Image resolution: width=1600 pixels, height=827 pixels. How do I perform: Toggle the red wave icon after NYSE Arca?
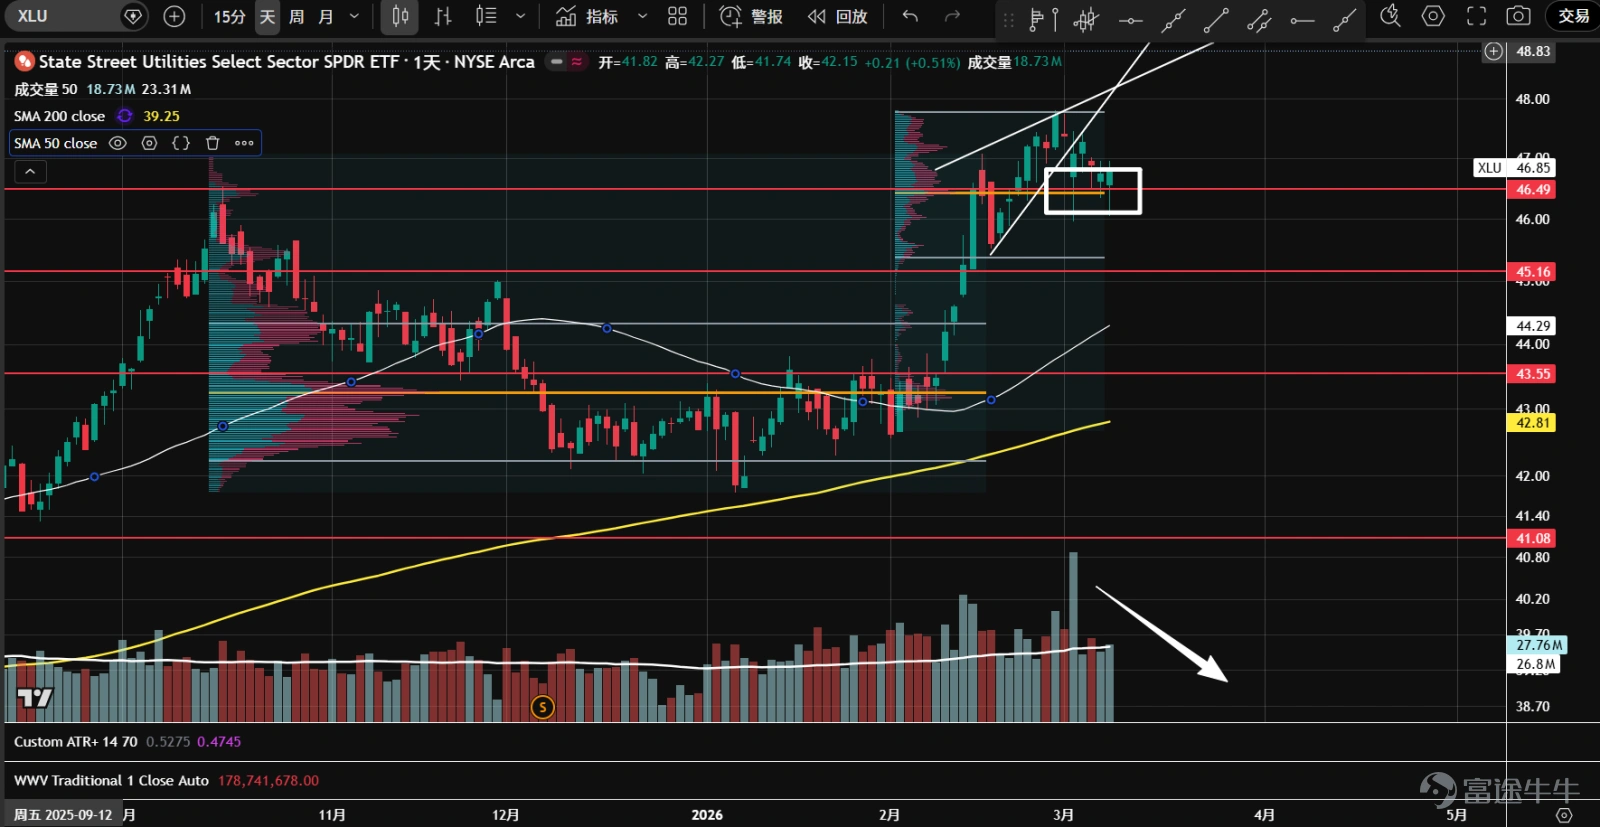coord(577,62)
